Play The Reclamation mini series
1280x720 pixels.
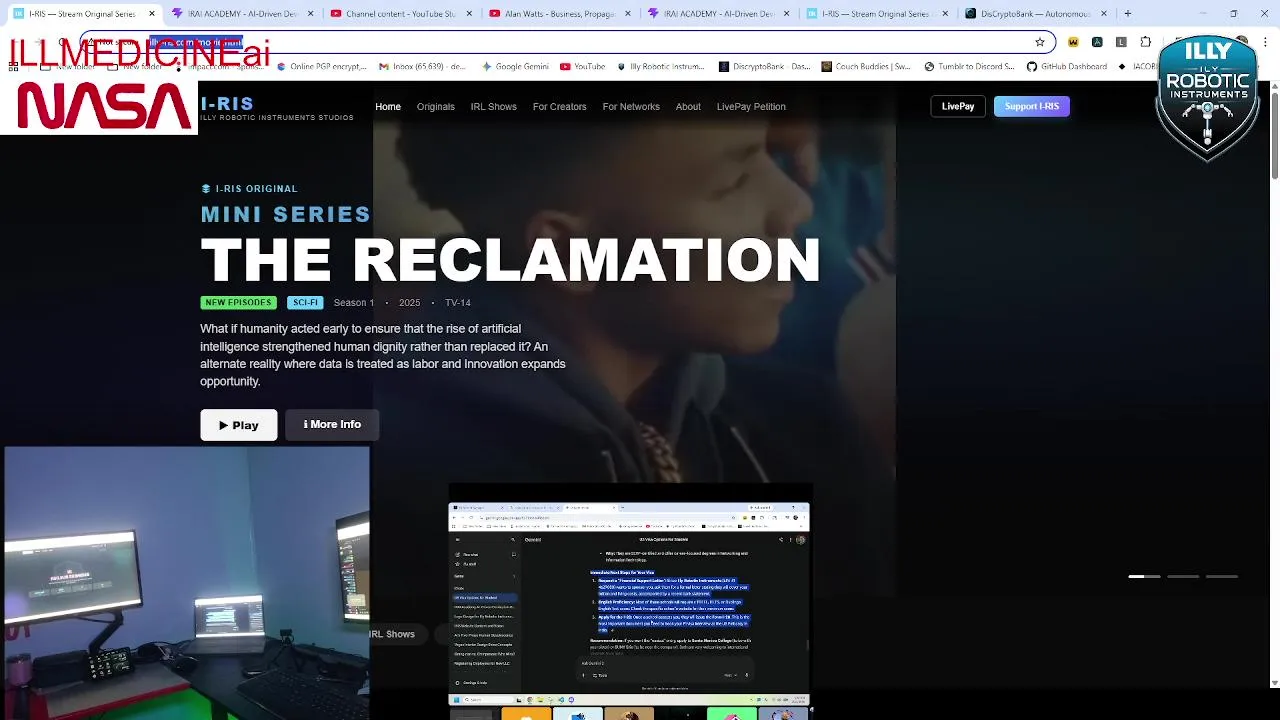[239, 425]
